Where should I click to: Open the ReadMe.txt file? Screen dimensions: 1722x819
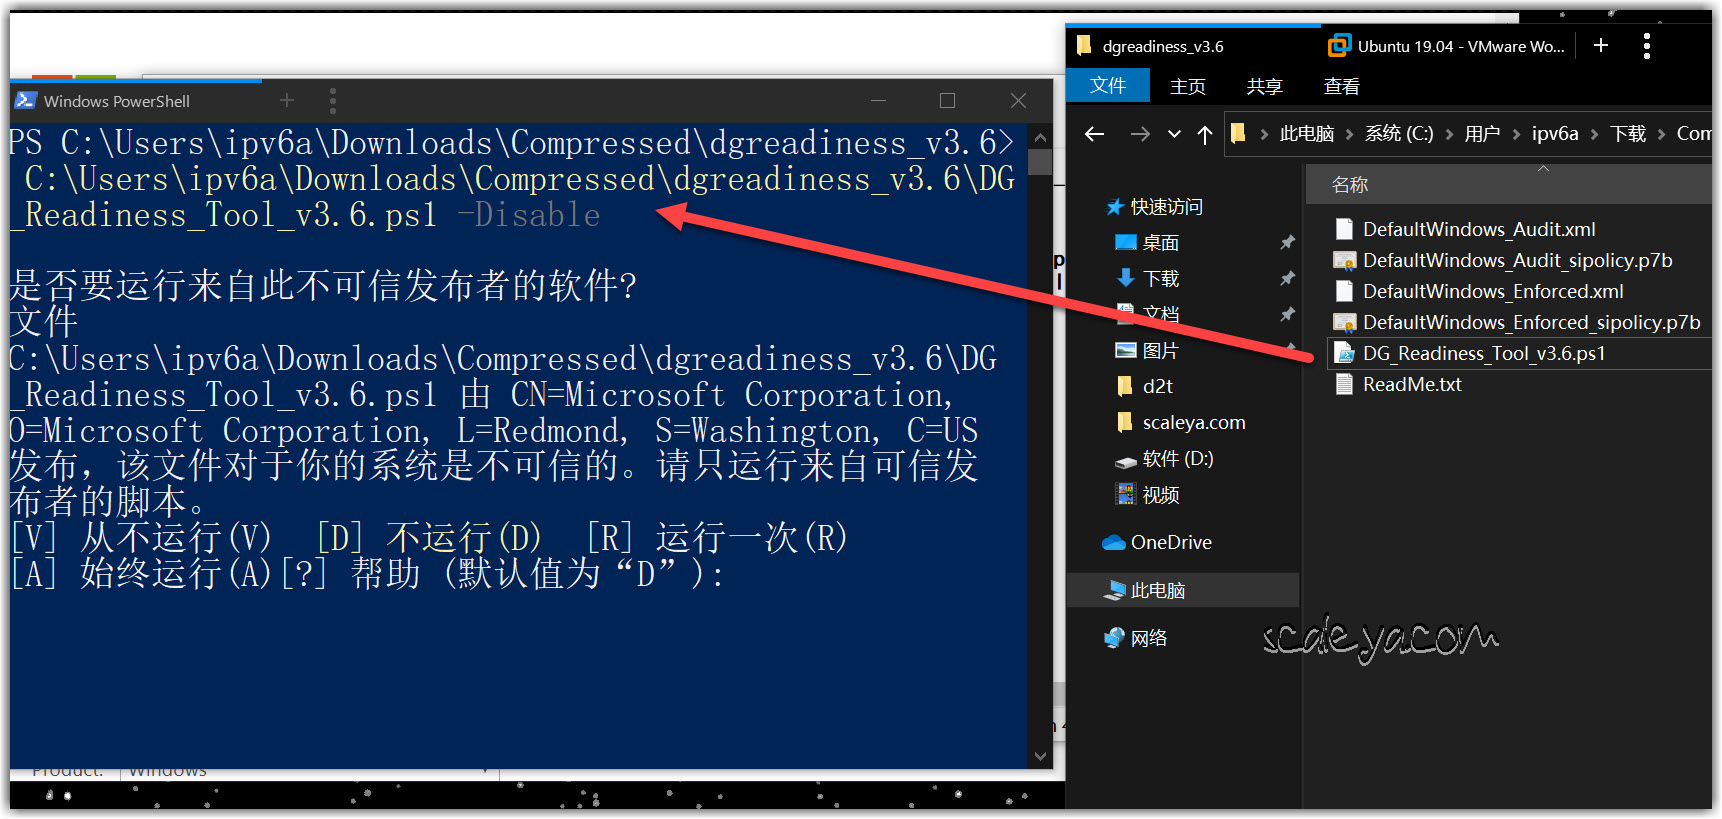point(1411,385)
